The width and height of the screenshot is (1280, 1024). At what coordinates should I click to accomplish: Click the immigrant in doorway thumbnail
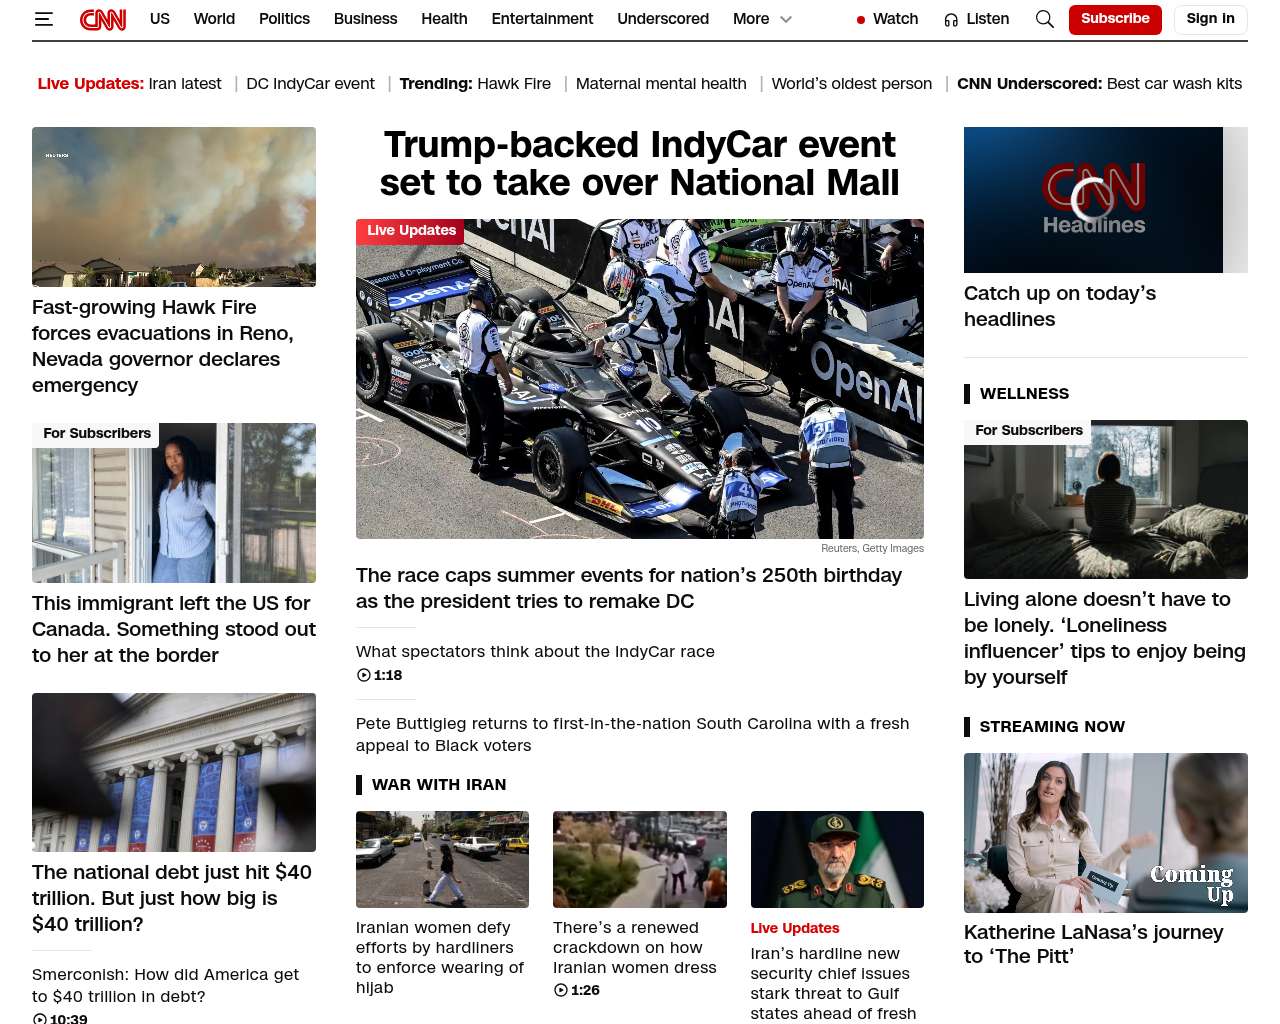point(174,503)
